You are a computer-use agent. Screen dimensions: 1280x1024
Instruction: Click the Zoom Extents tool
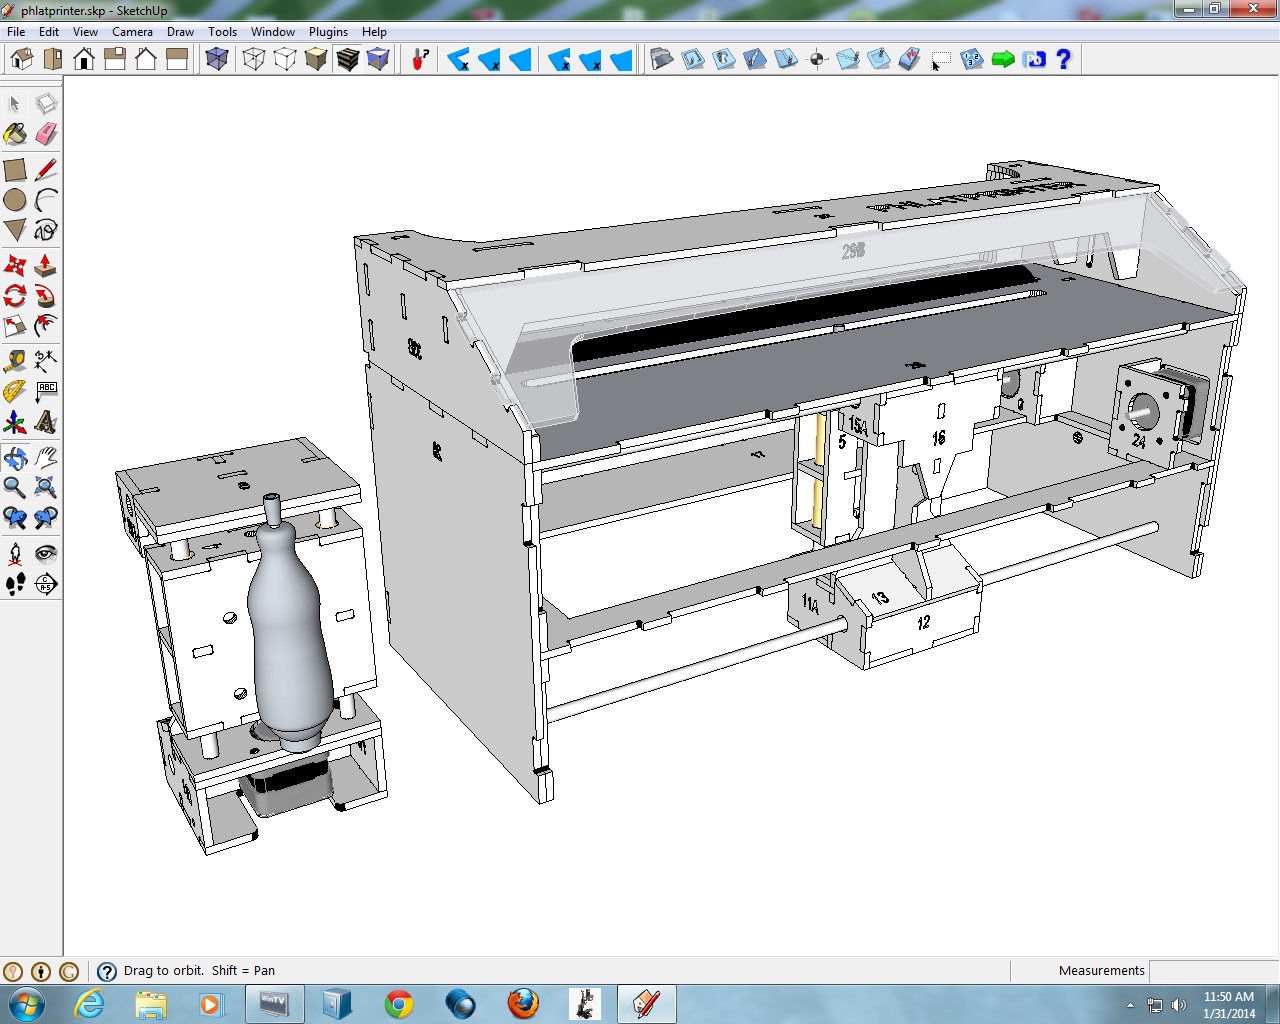(x=46, y=488)
